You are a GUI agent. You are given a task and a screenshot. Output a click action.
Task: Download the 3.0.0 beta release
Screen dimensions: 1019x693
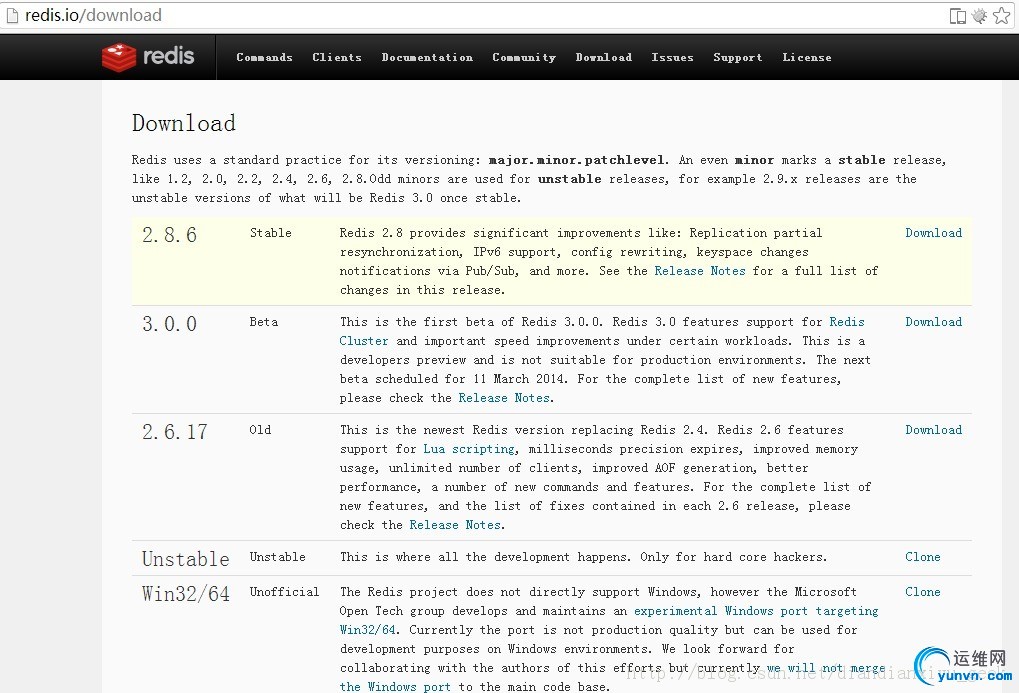(933, 322)
